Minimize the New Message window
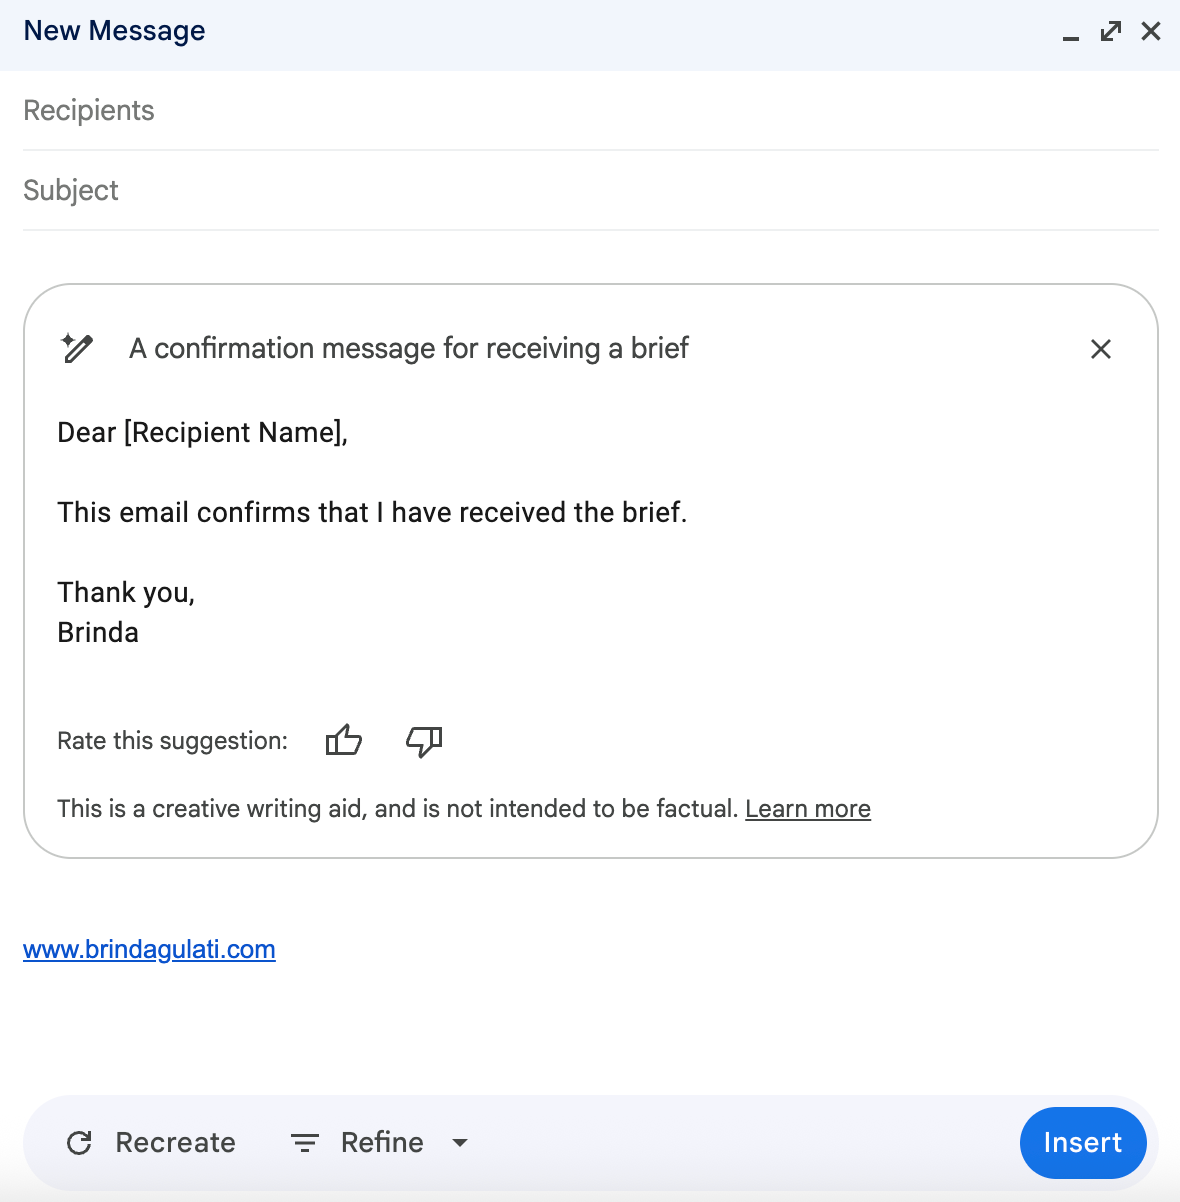Image resolution: width=1180 pixels, height=1202 pixels. pos(1071,34)
